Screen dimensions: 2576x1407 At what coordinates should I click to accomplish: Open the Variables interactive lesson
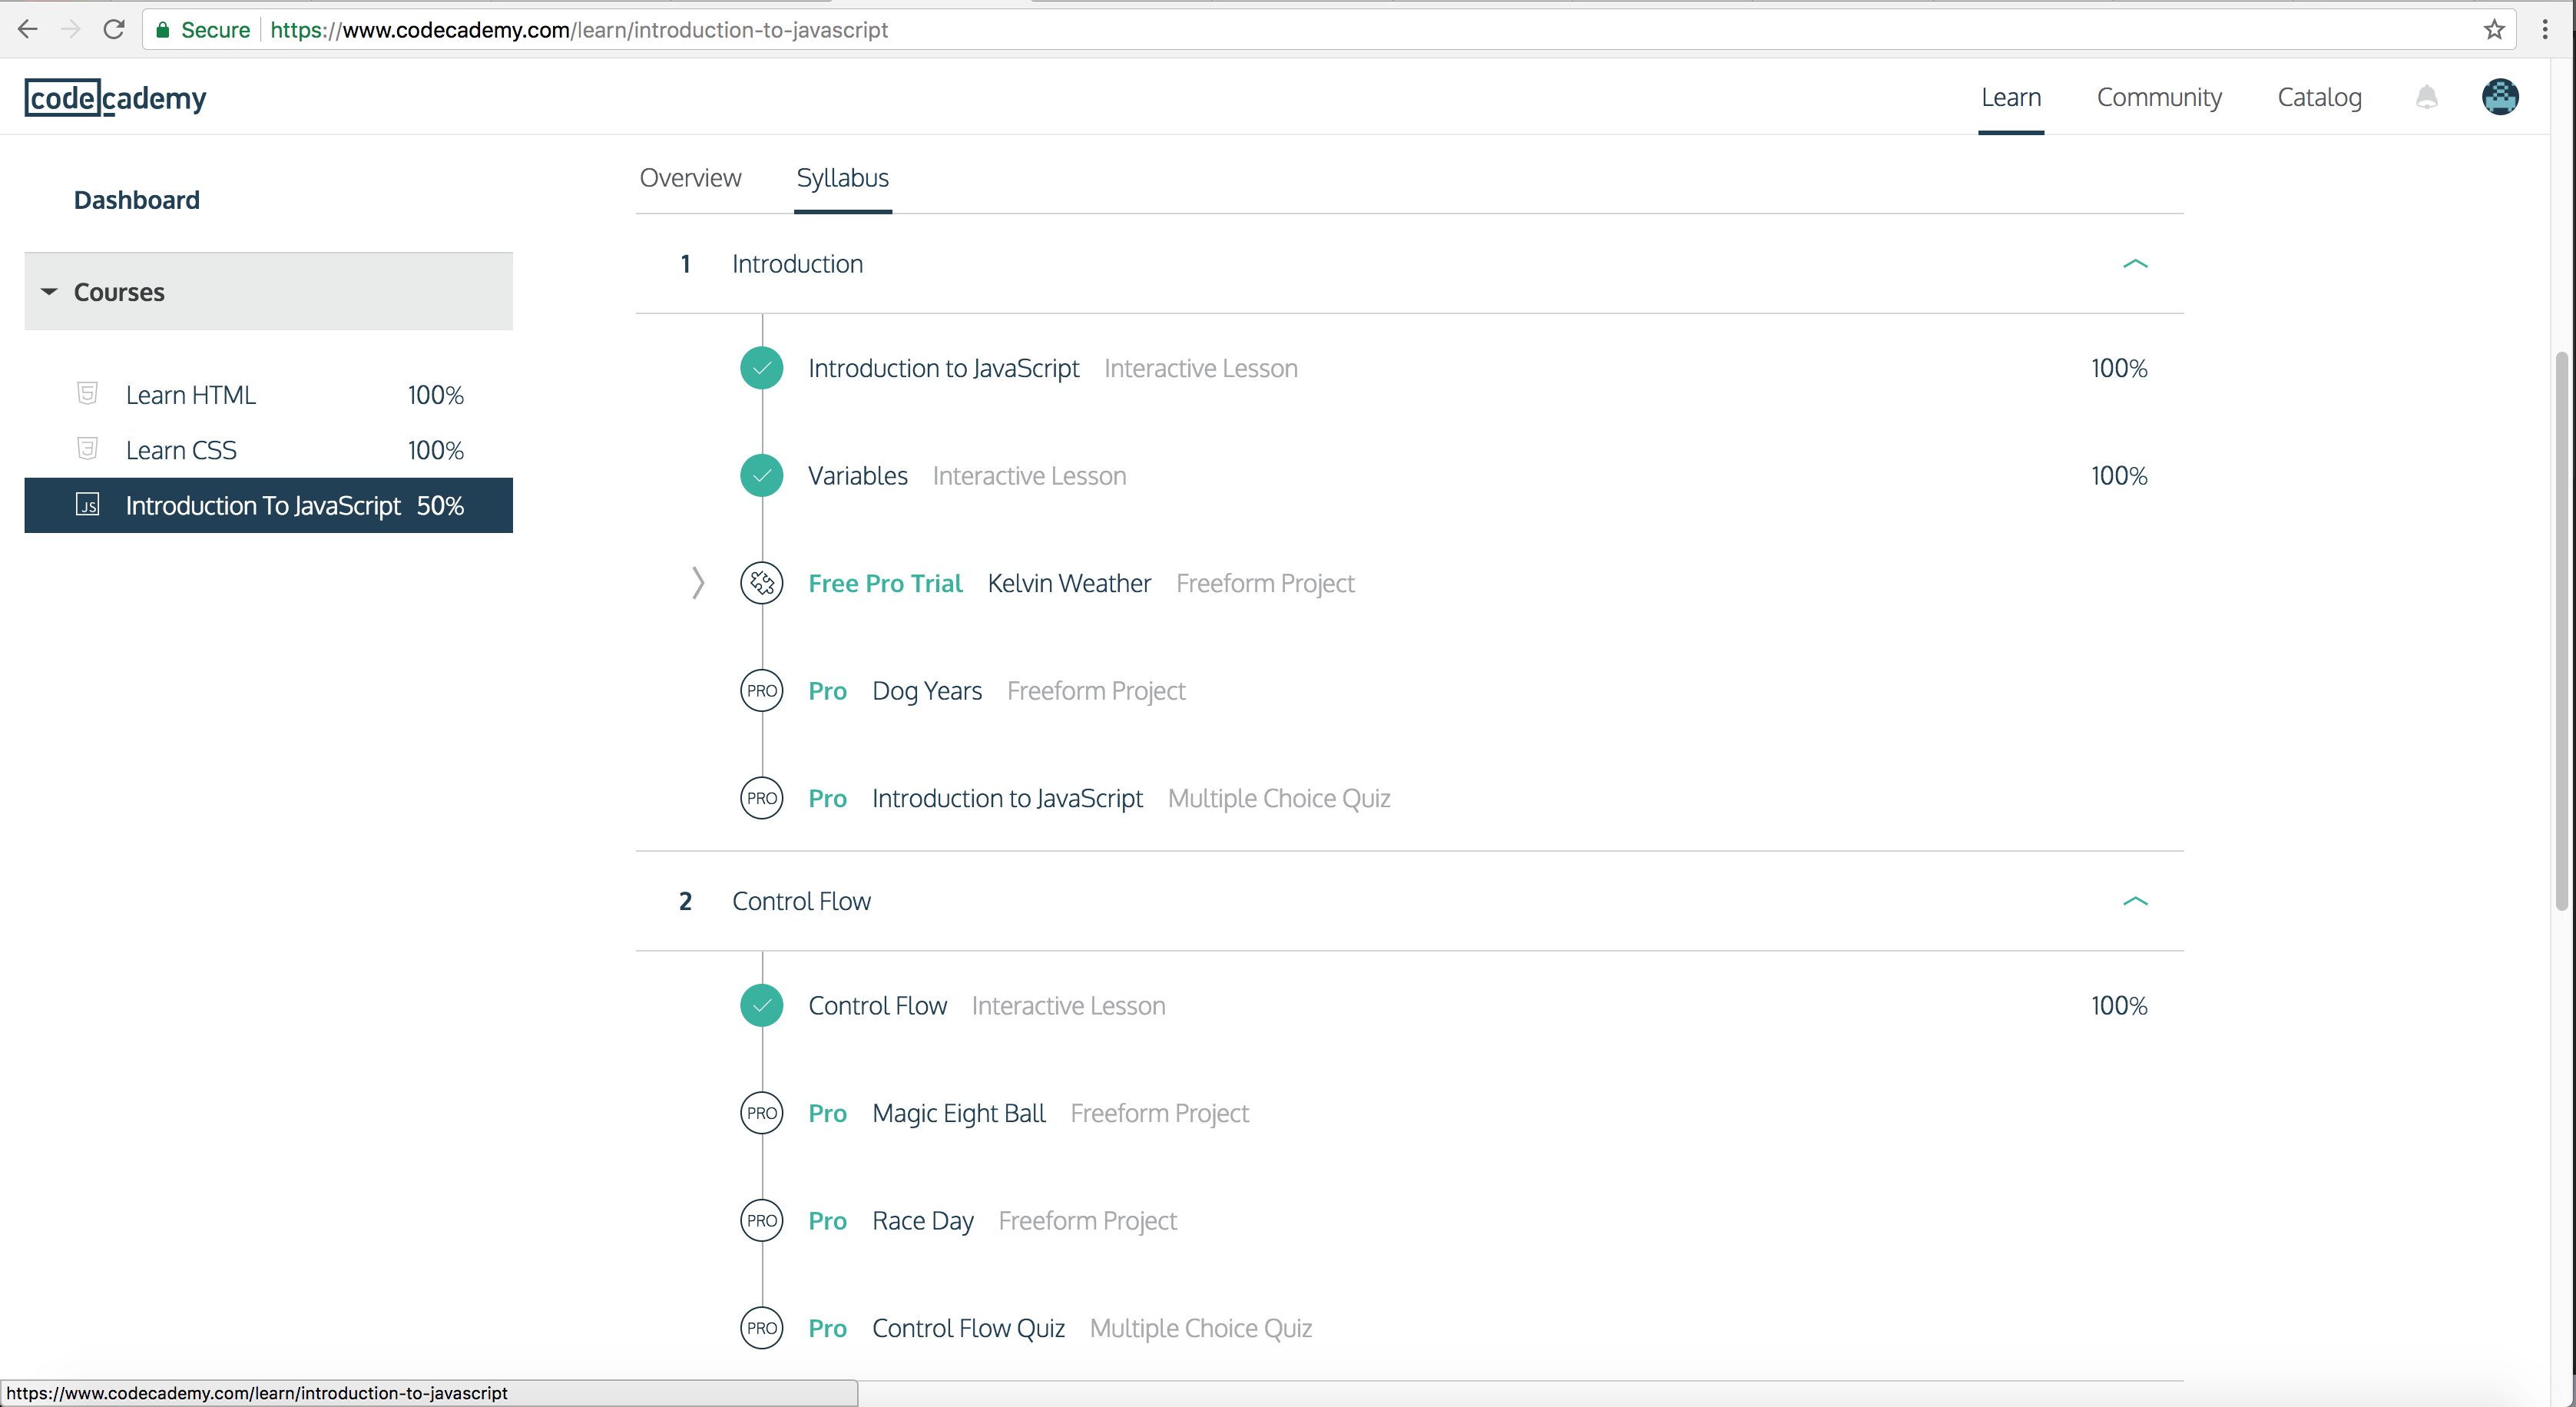(x=857, y=476)
